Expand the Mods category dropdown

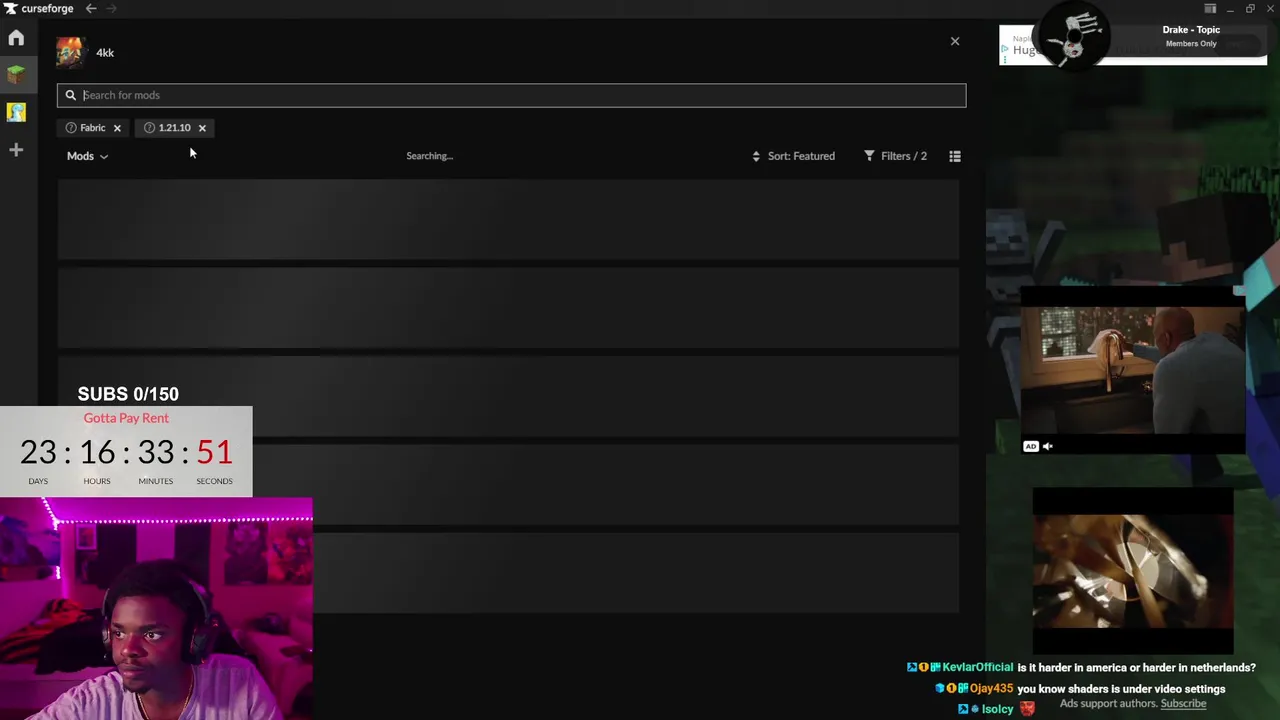(x=87, y=156)
